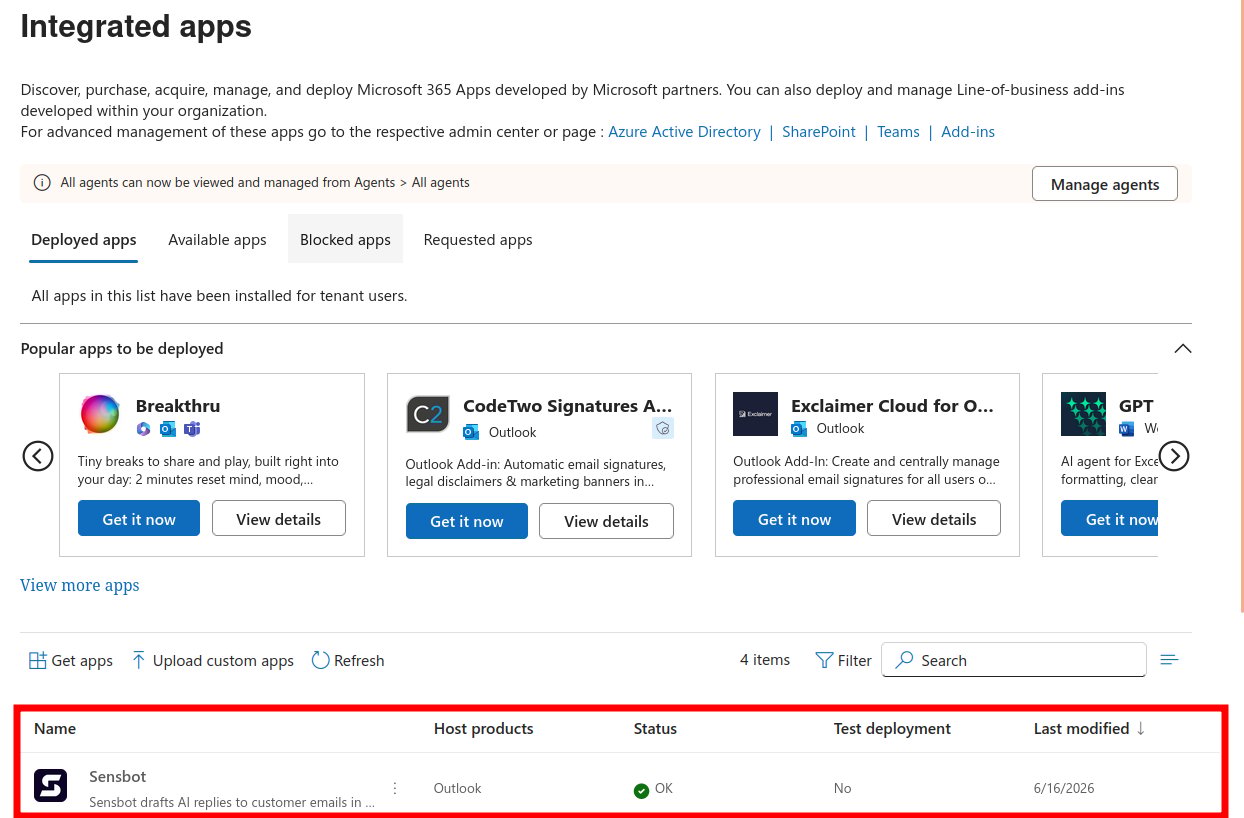
Task: Click the Teams icon under Breakthru
Action: (191, 429)
